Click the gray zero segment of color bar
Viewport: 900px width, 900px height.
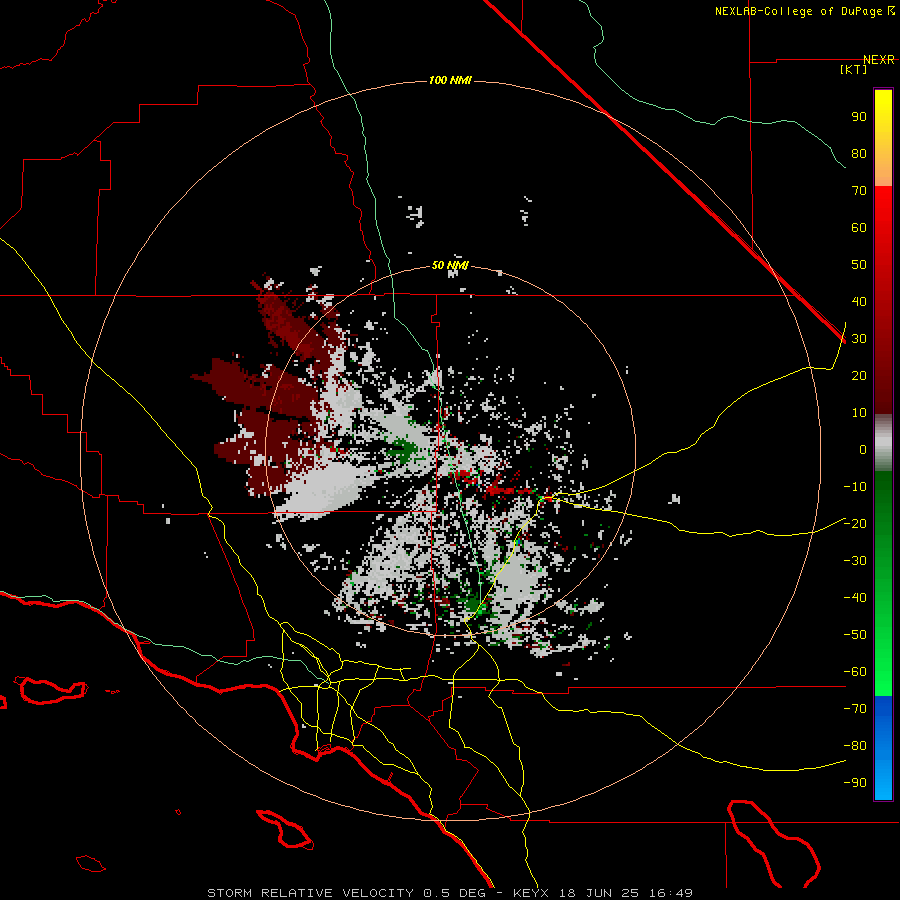pos(883,443)
